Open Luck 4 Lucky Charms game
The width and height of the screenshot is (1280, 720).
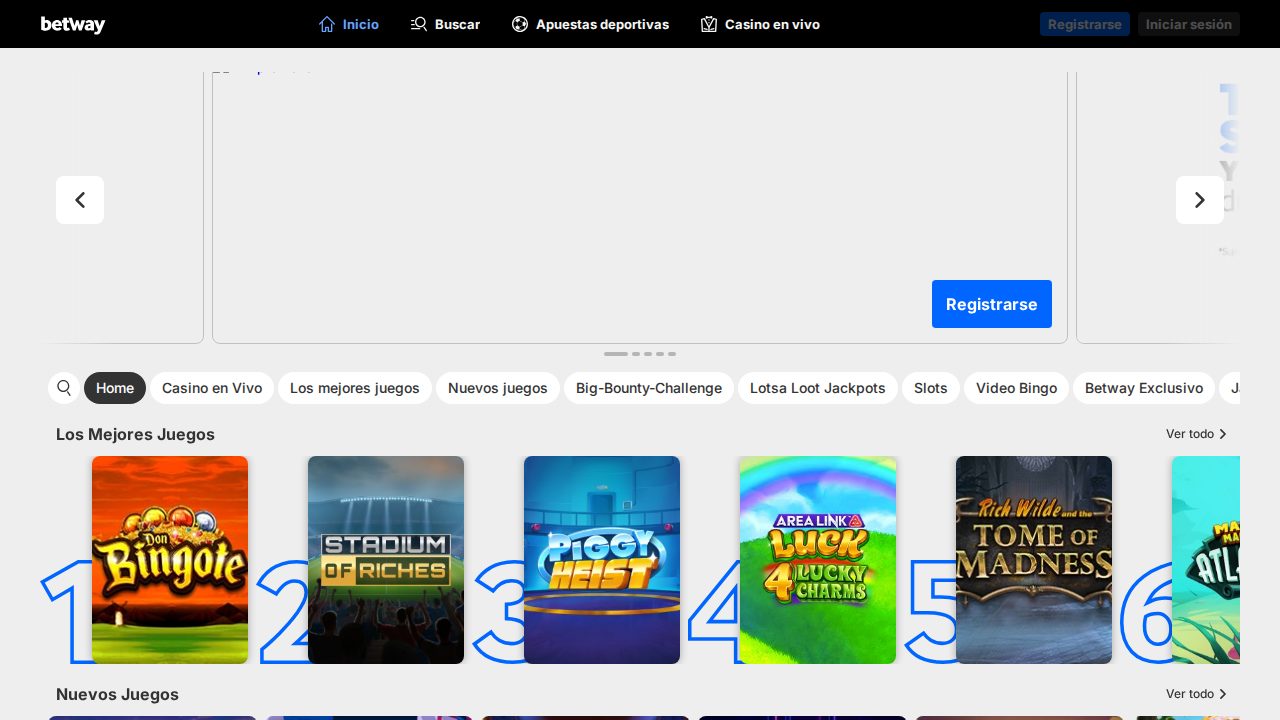click(x=818, y=560)
